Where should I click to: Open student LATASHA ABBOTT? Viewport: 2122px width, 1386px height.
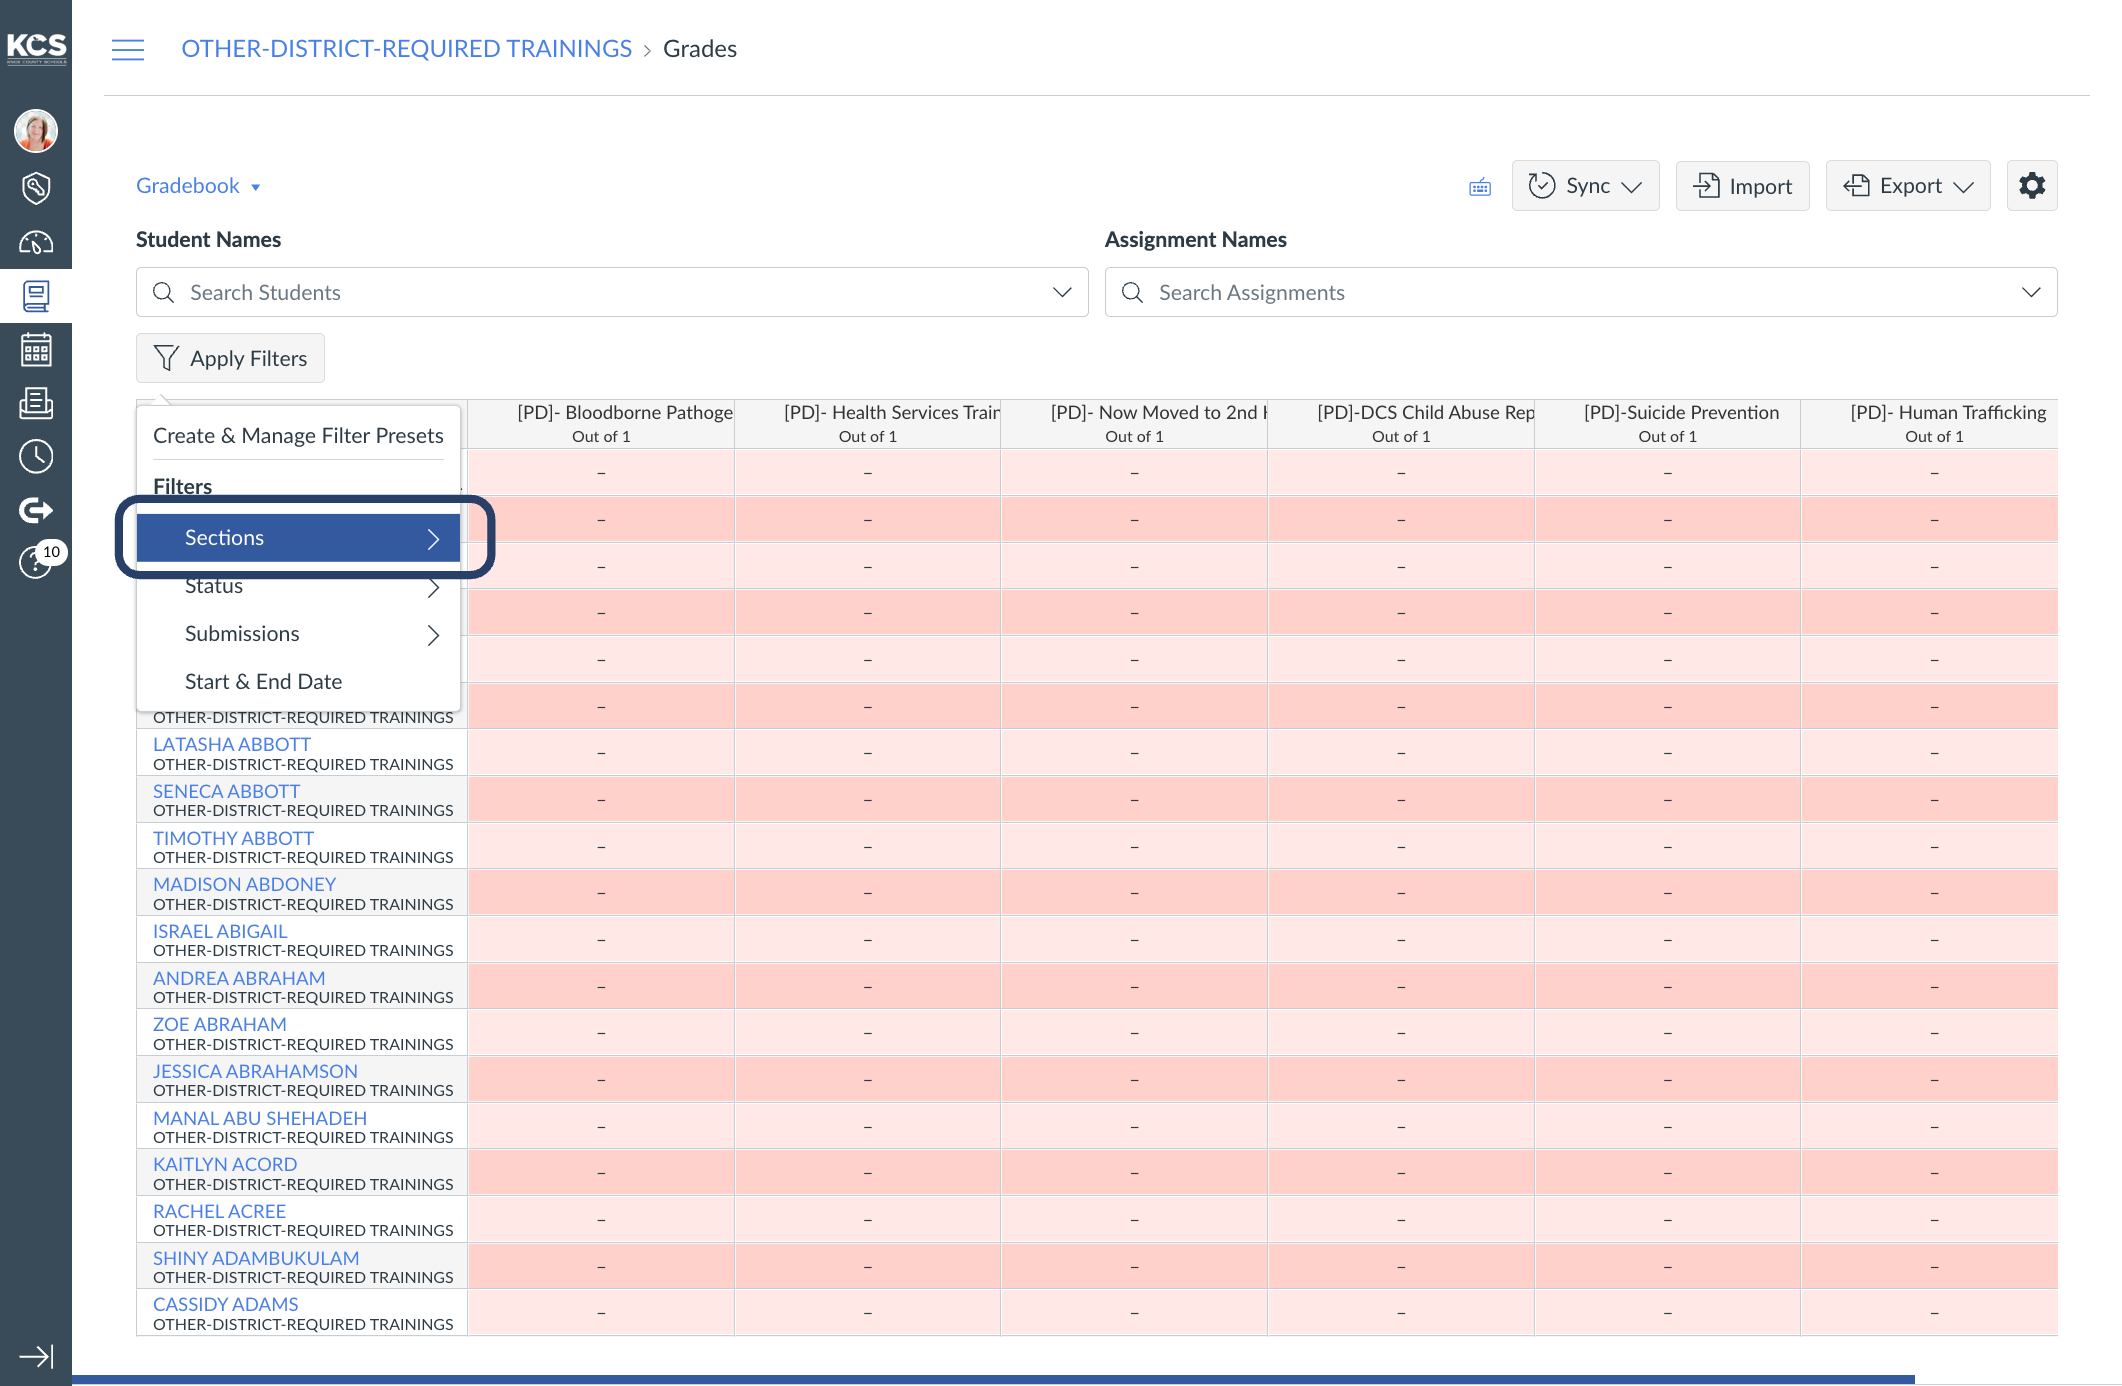tap(232, 744)
